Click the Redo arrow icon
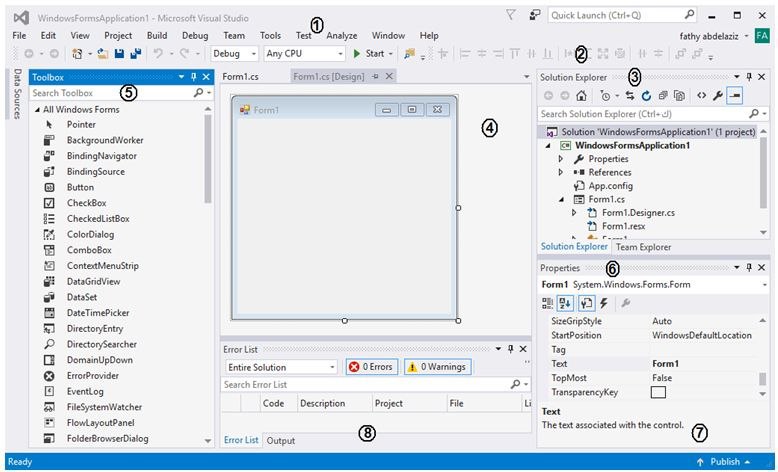This screenshot has width=778, height=472. (x=185, y=54)
